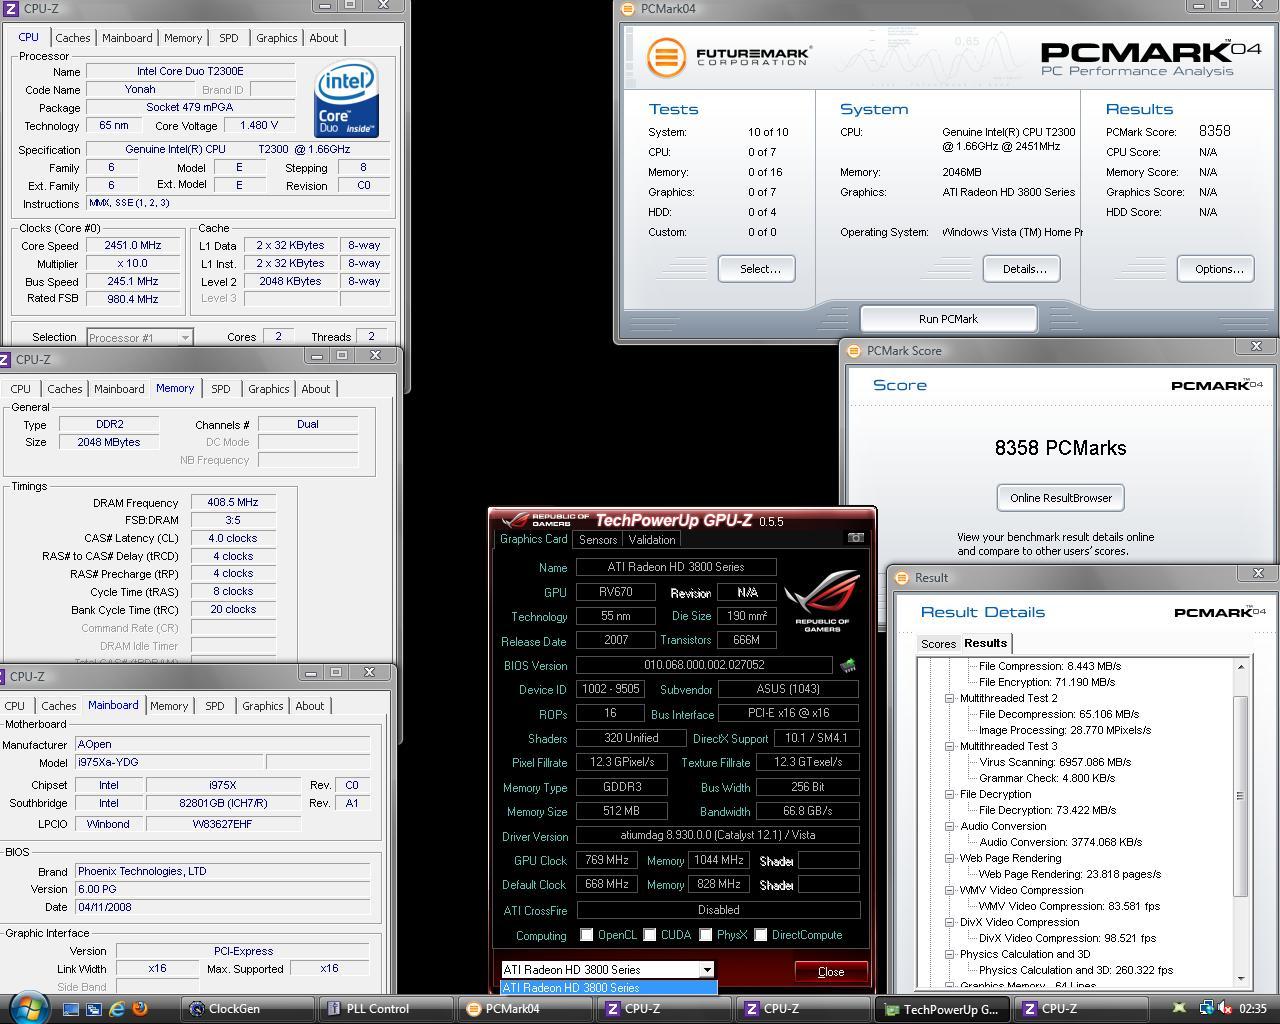1280x1024 pixels.
Task: Select 'Grammar Check: 4.800 KB/s' result row
Action: (x=1046, y=778)
